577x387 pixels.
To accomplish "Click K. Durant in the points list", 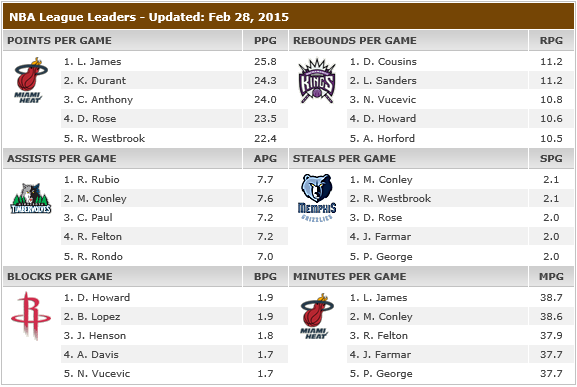I will pos(101,81).
